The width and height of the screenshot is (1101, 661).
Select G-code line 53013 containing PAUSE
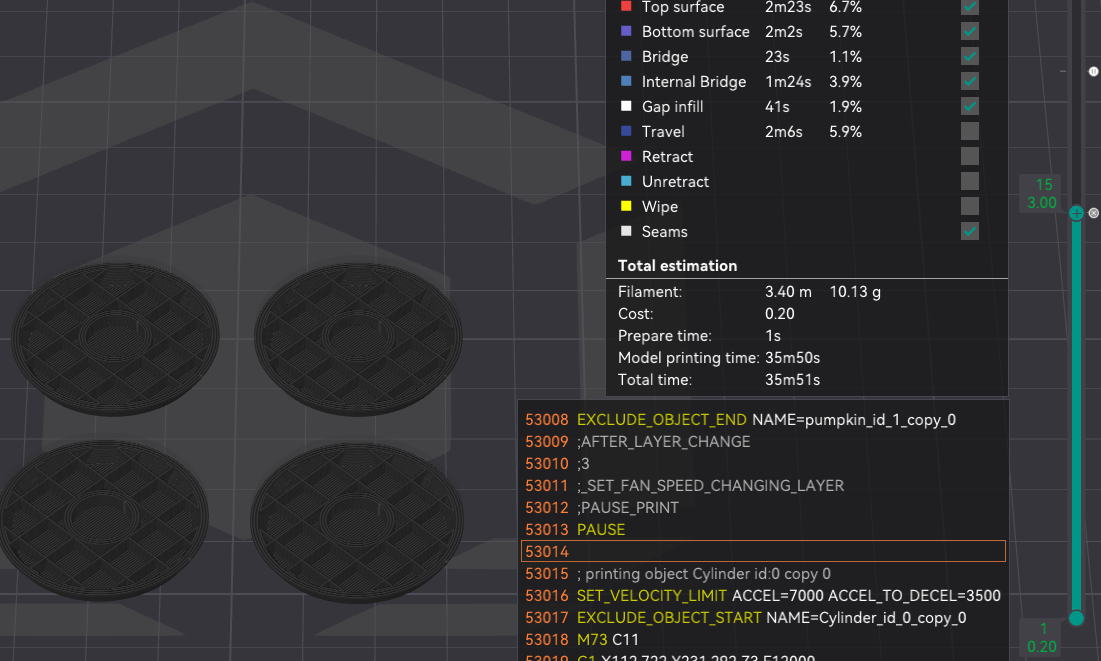tap(700, 529)
